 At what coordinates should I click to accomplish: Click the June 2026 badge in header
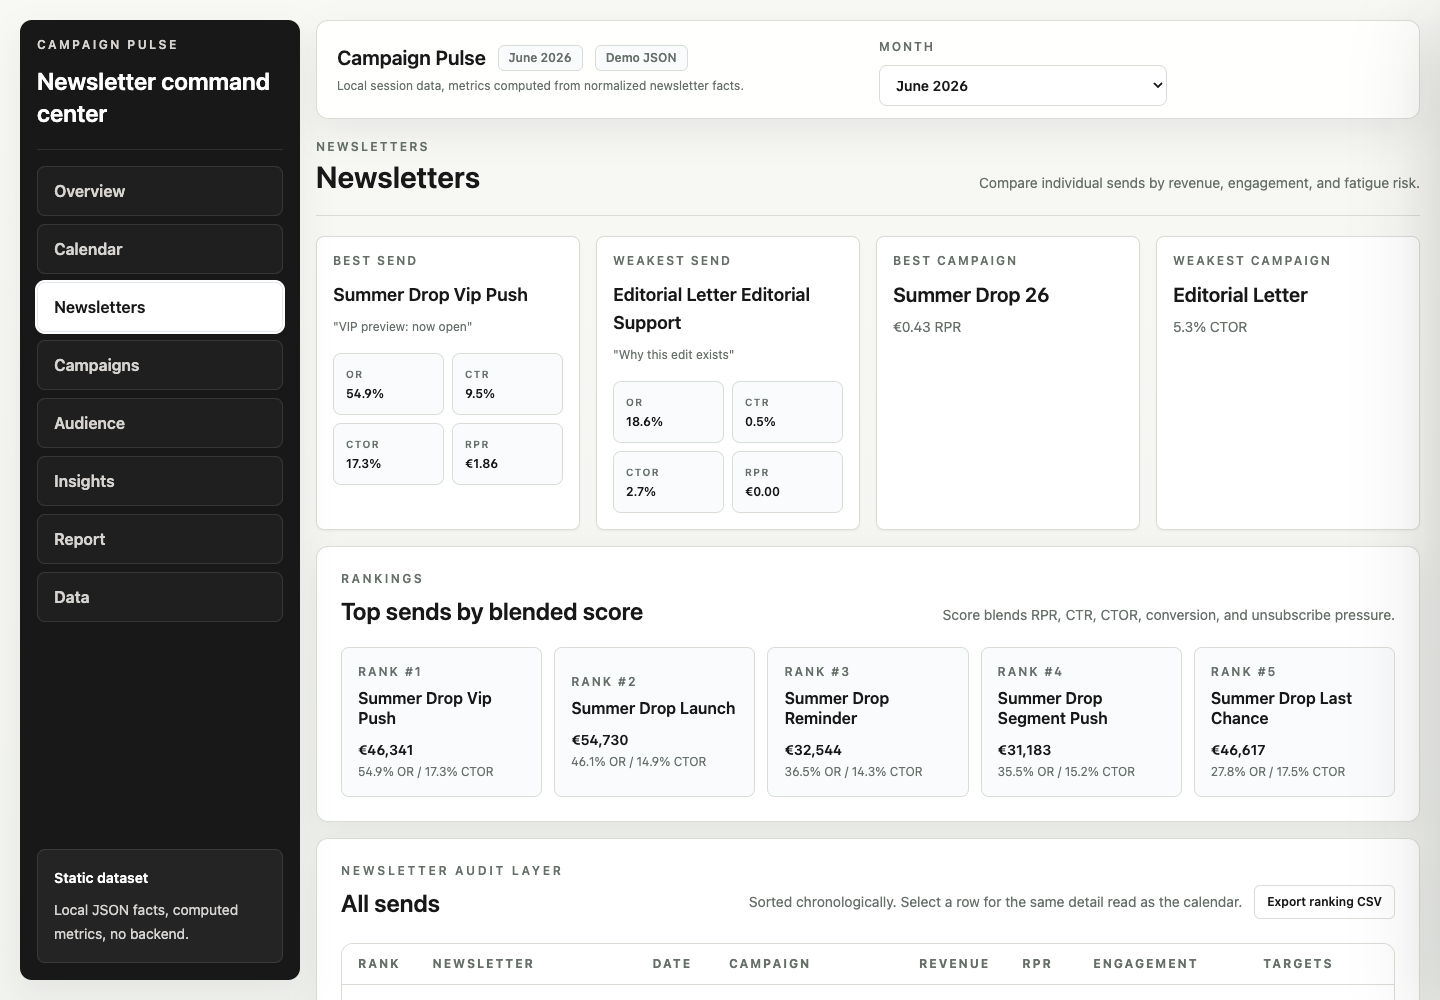540,58
